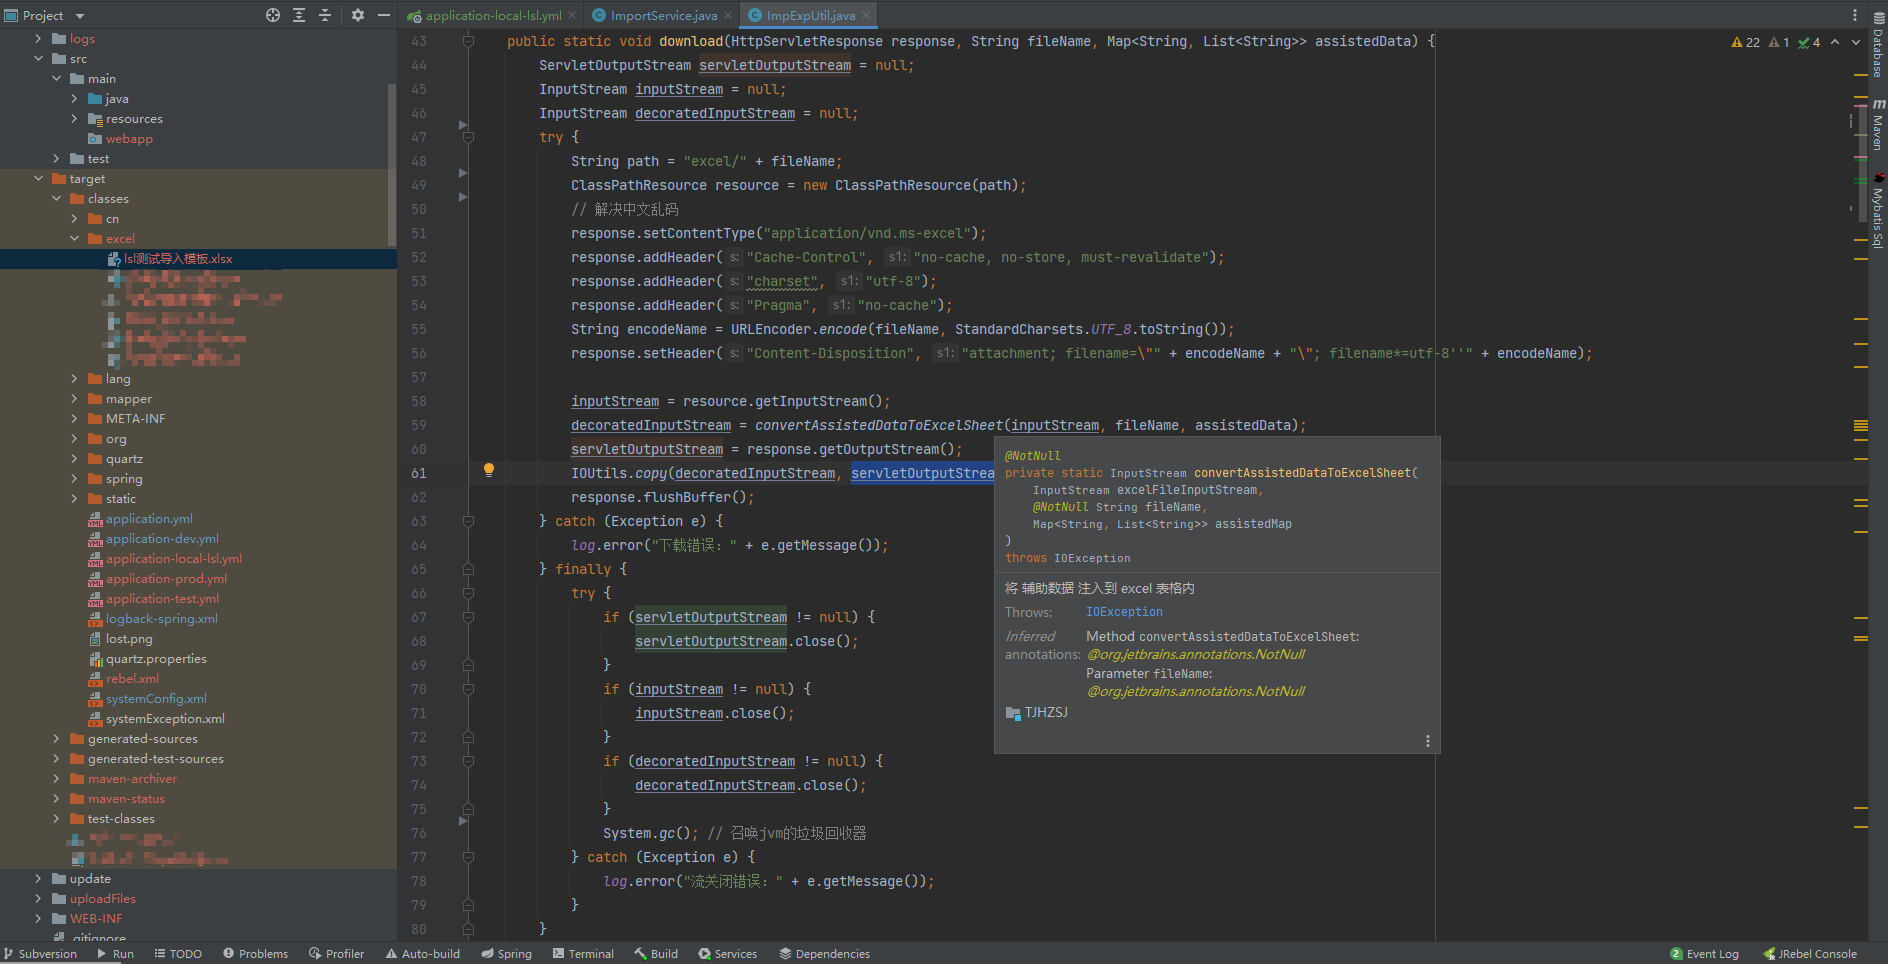Click the Expand All icon in Project panel
The width and height of the screenshot is (1888, 964).
(x=299, y=15)
